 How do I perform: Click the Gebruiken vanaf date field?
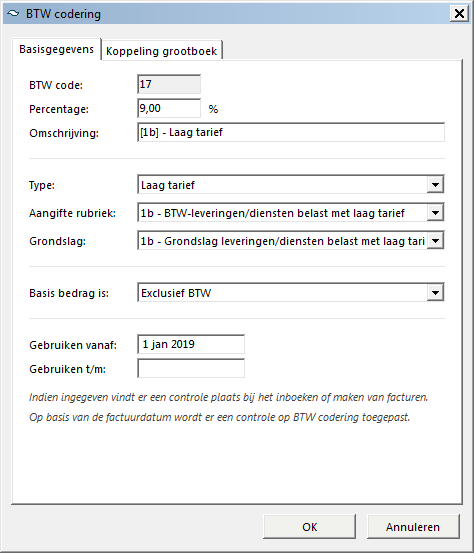(x=191, y=344)
